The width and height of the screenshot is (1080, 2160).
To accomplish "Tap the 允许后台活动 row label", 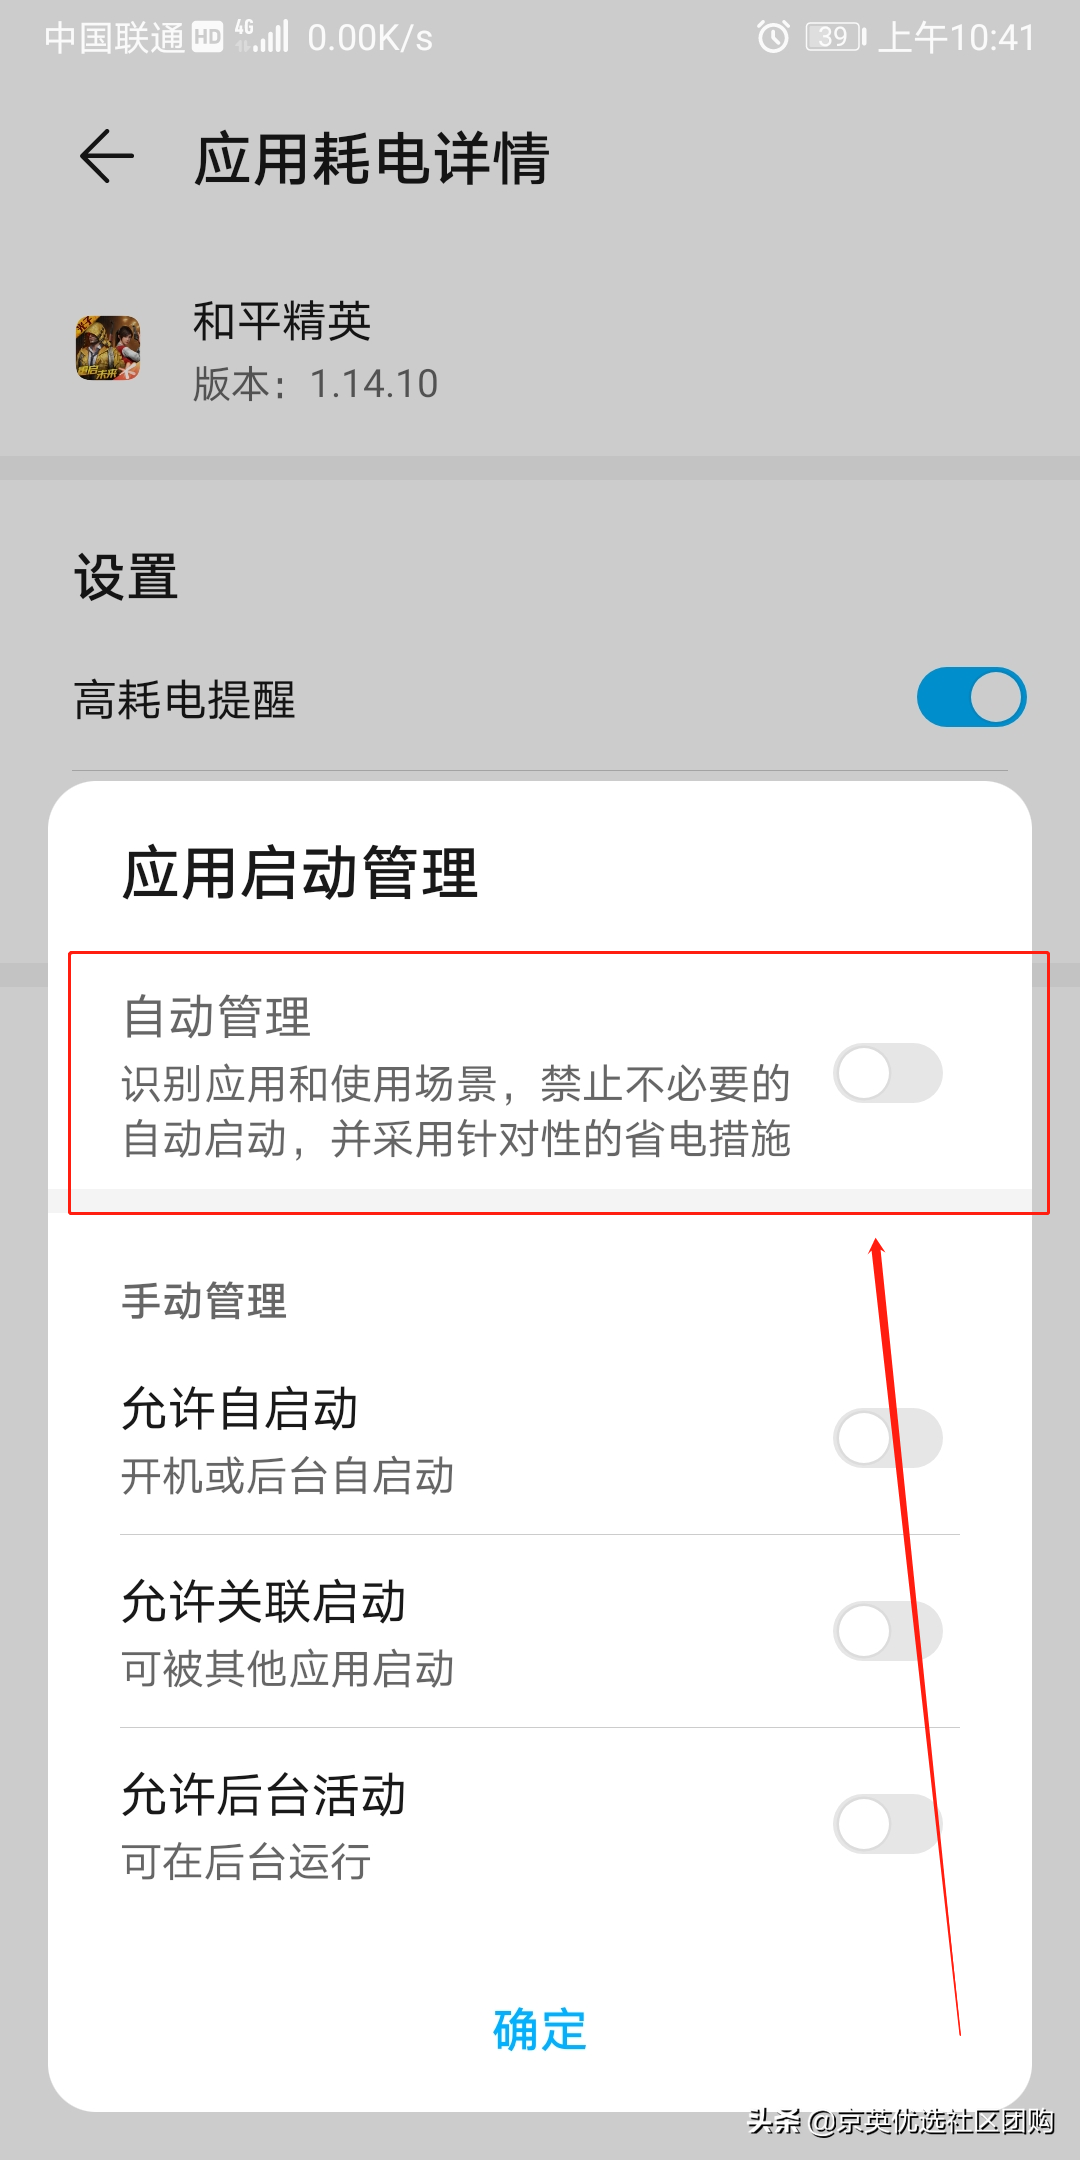I will coord(263,1794).
